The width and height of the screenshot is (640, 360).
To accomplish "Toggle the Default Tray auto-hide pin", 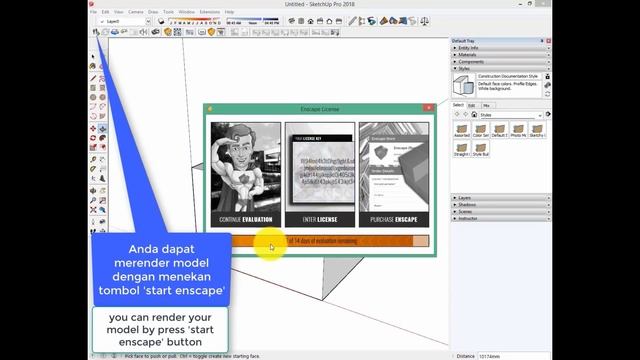I will (x=542, y=41).
